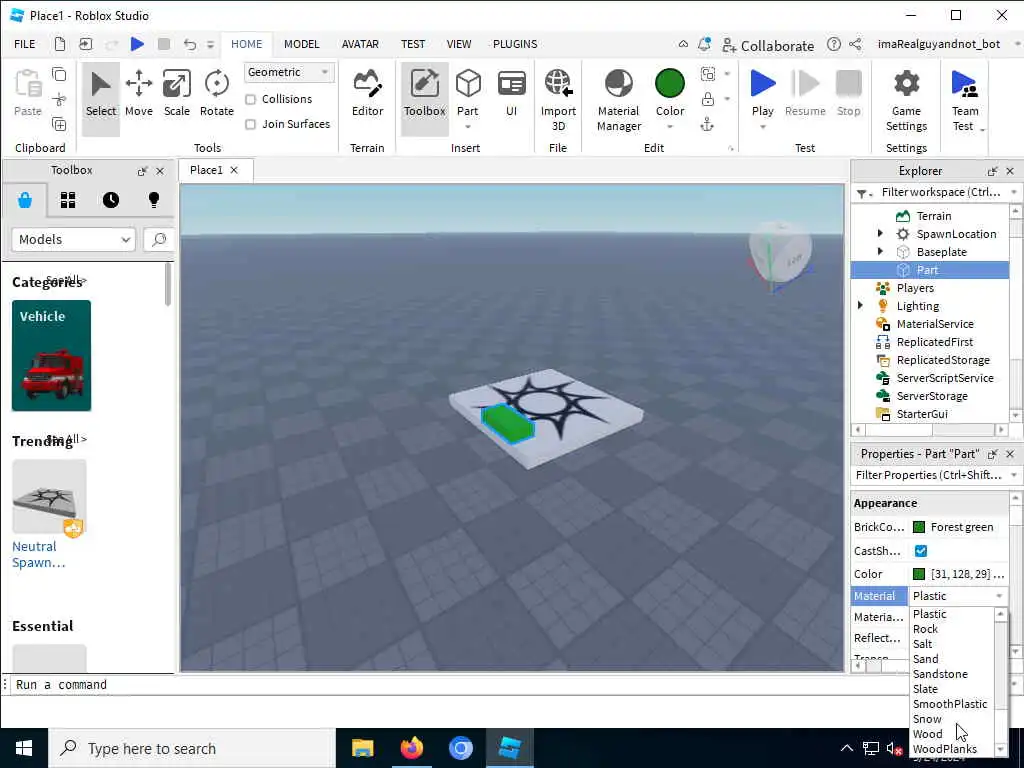
Task: Open Toolbox Creations lightbulb tab
Action: coord(154,200)
